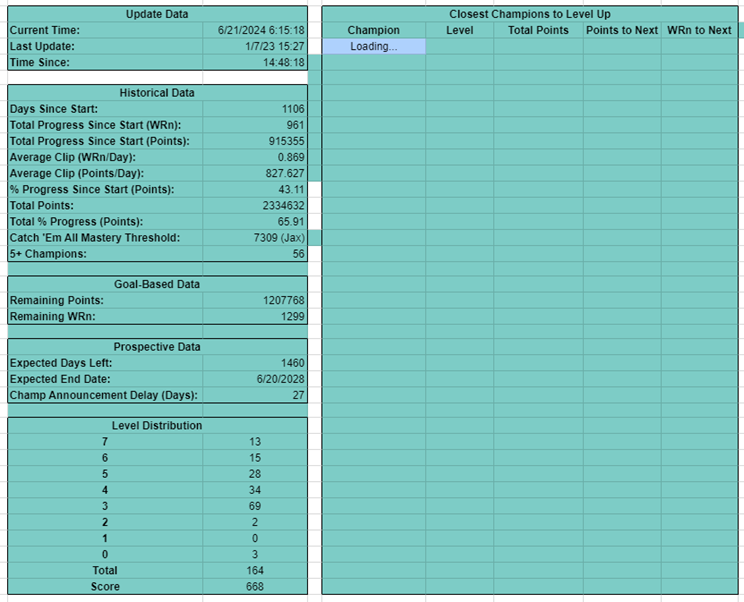Click the 'Points to Next' column header
The image size is (744, 602).
click(622, 30)
